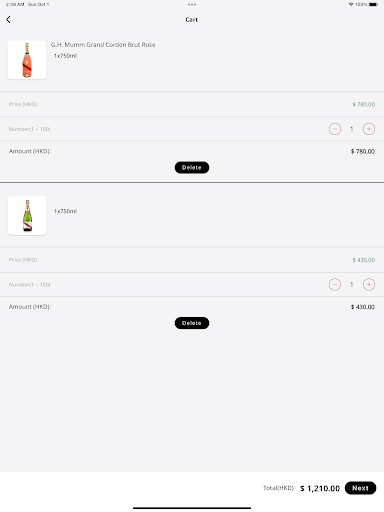The width and height of the screenshot is (384, 512).
Task: Decrease quantity of the $430.00 item
Action: [335, 284]
